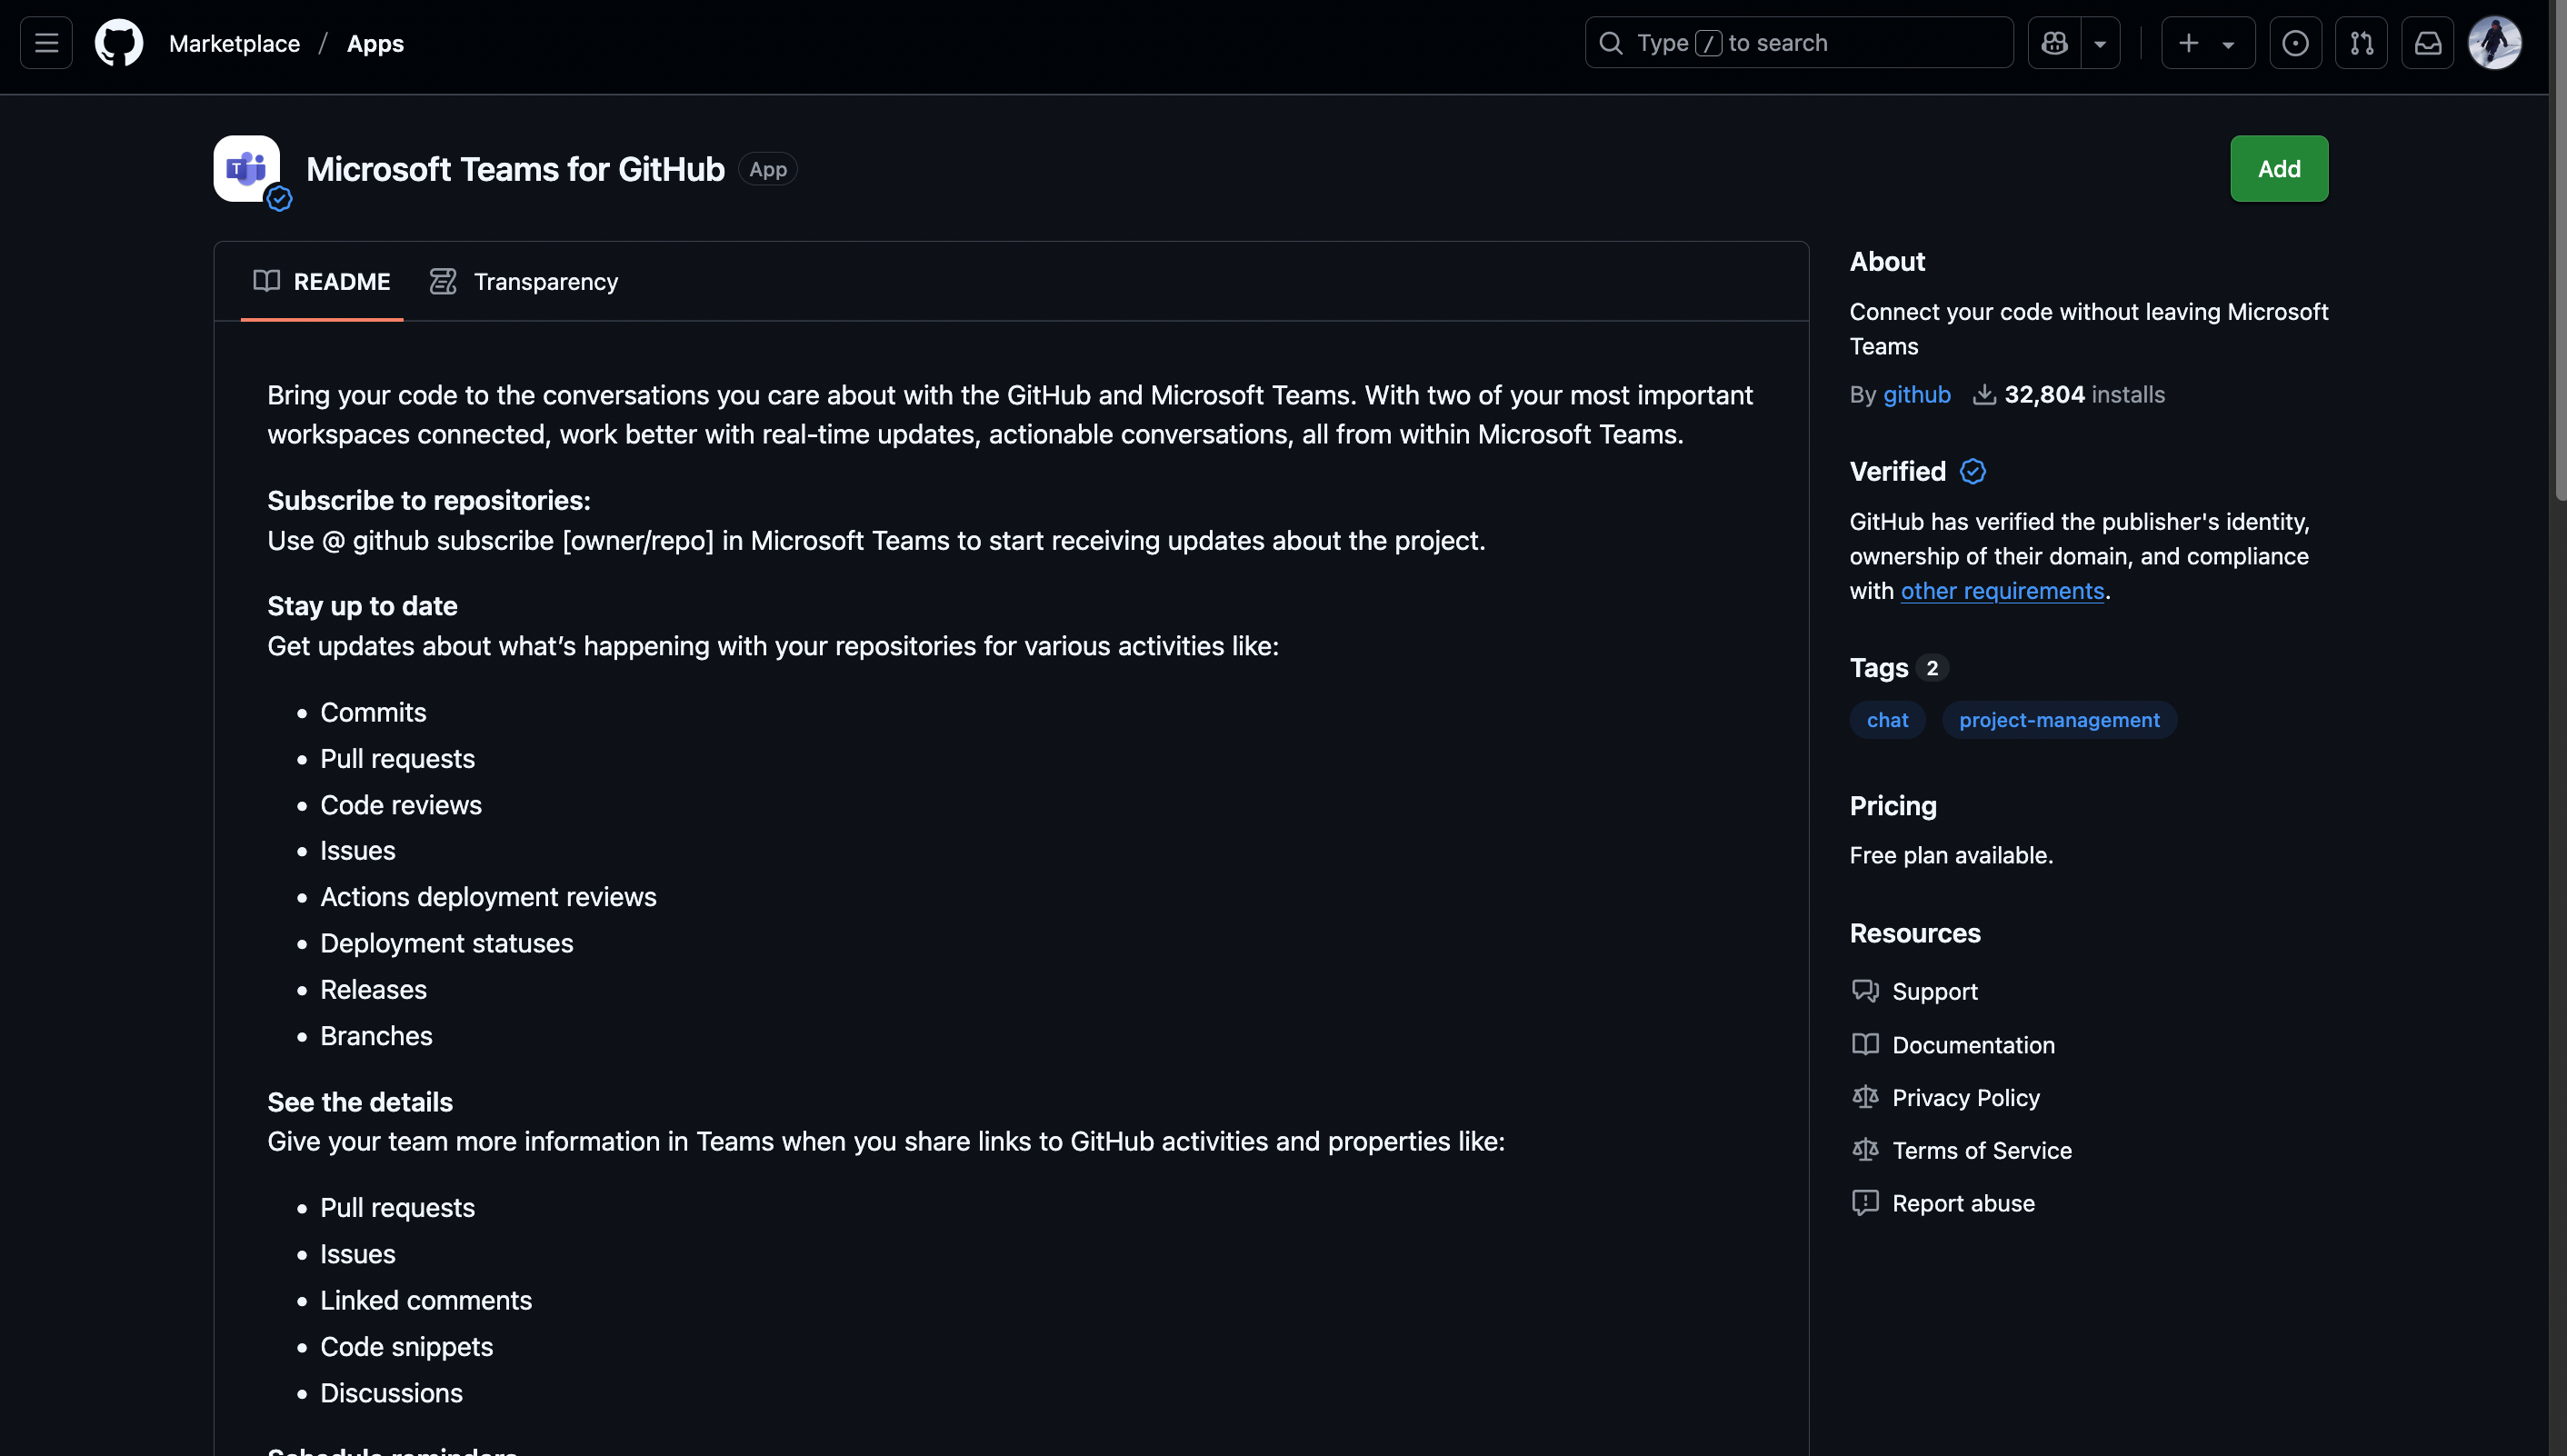Click your profile avatar

(2495, 42)
